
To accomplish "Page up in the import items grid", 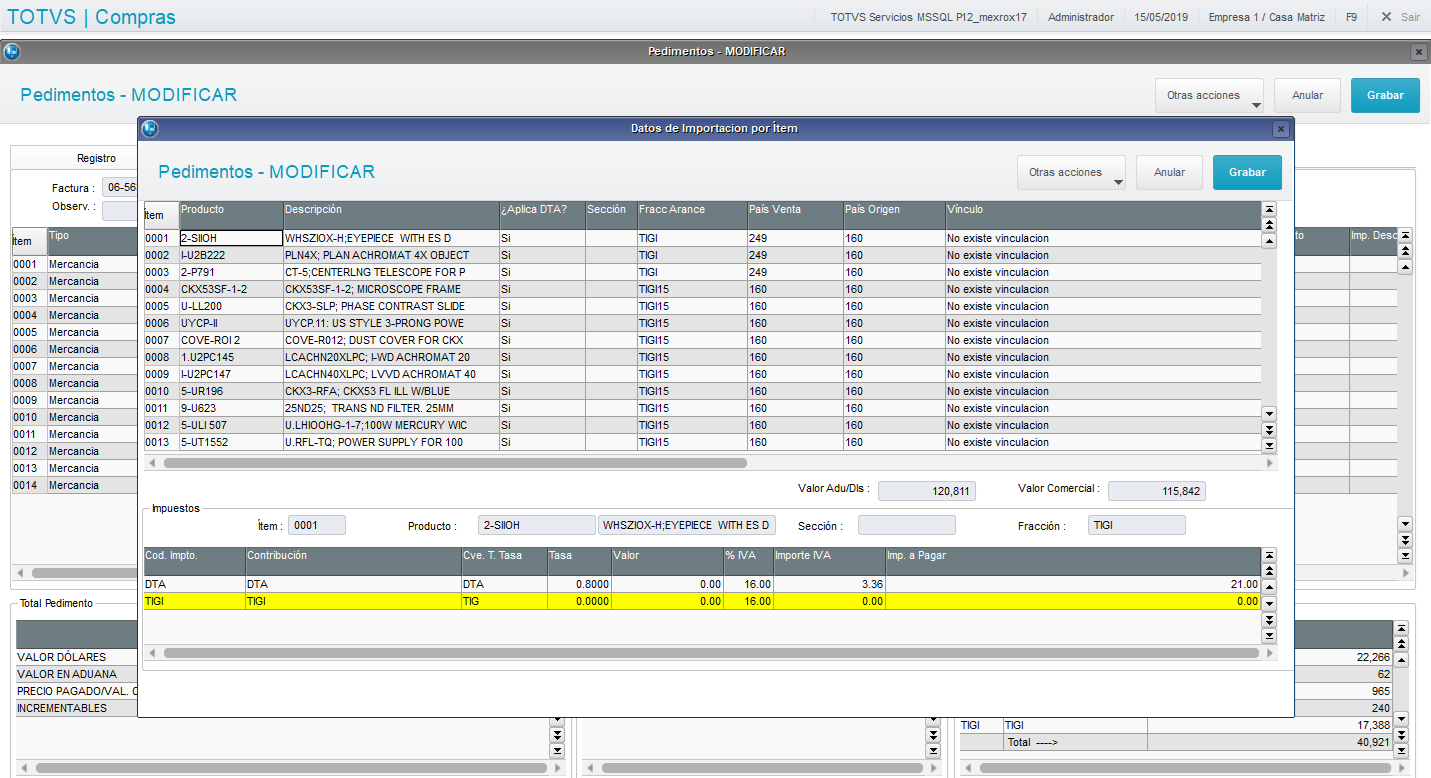I will [x=1269, y=225].
